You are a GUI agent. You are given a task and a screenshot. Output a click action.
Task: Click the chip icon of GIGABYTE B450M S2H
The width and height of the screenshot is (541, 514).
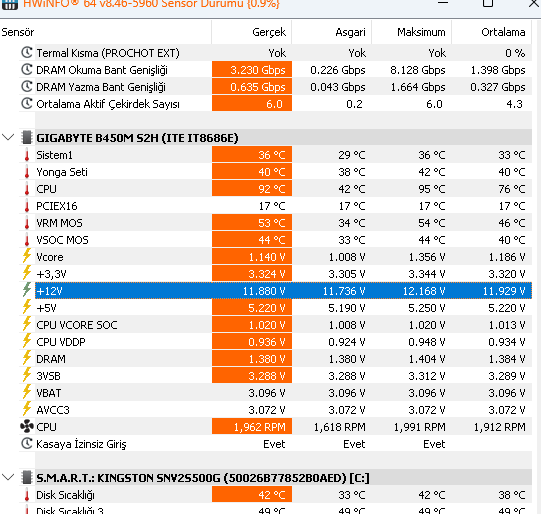pos(27,137)
